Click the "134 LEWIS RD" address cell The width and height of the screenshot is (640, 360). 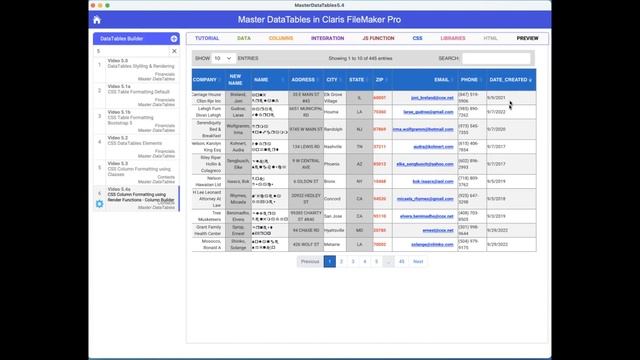(306, 147)
